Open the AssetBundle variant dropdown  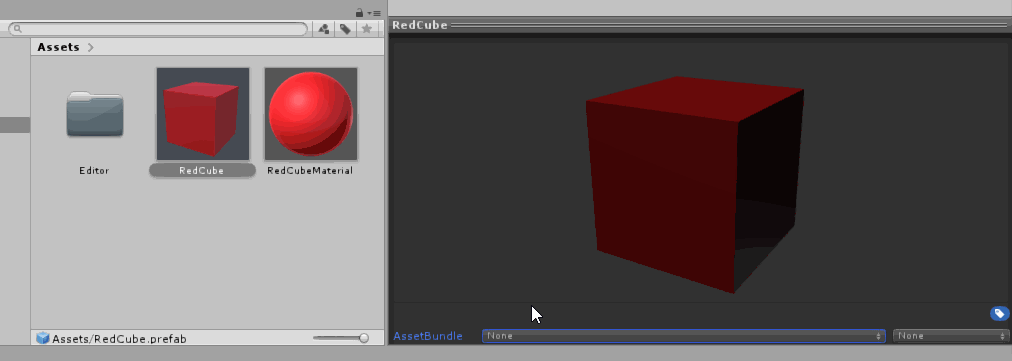pos(950,336)
